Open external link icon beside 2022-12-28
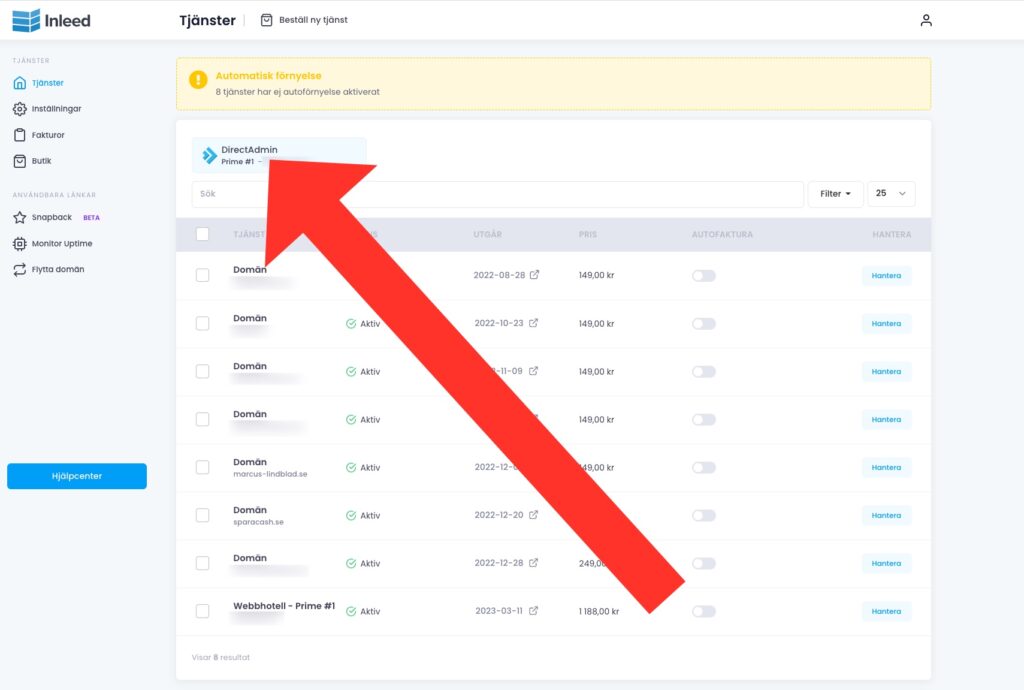This screenshot has height=690, width=1024. [x=534, y=563]
